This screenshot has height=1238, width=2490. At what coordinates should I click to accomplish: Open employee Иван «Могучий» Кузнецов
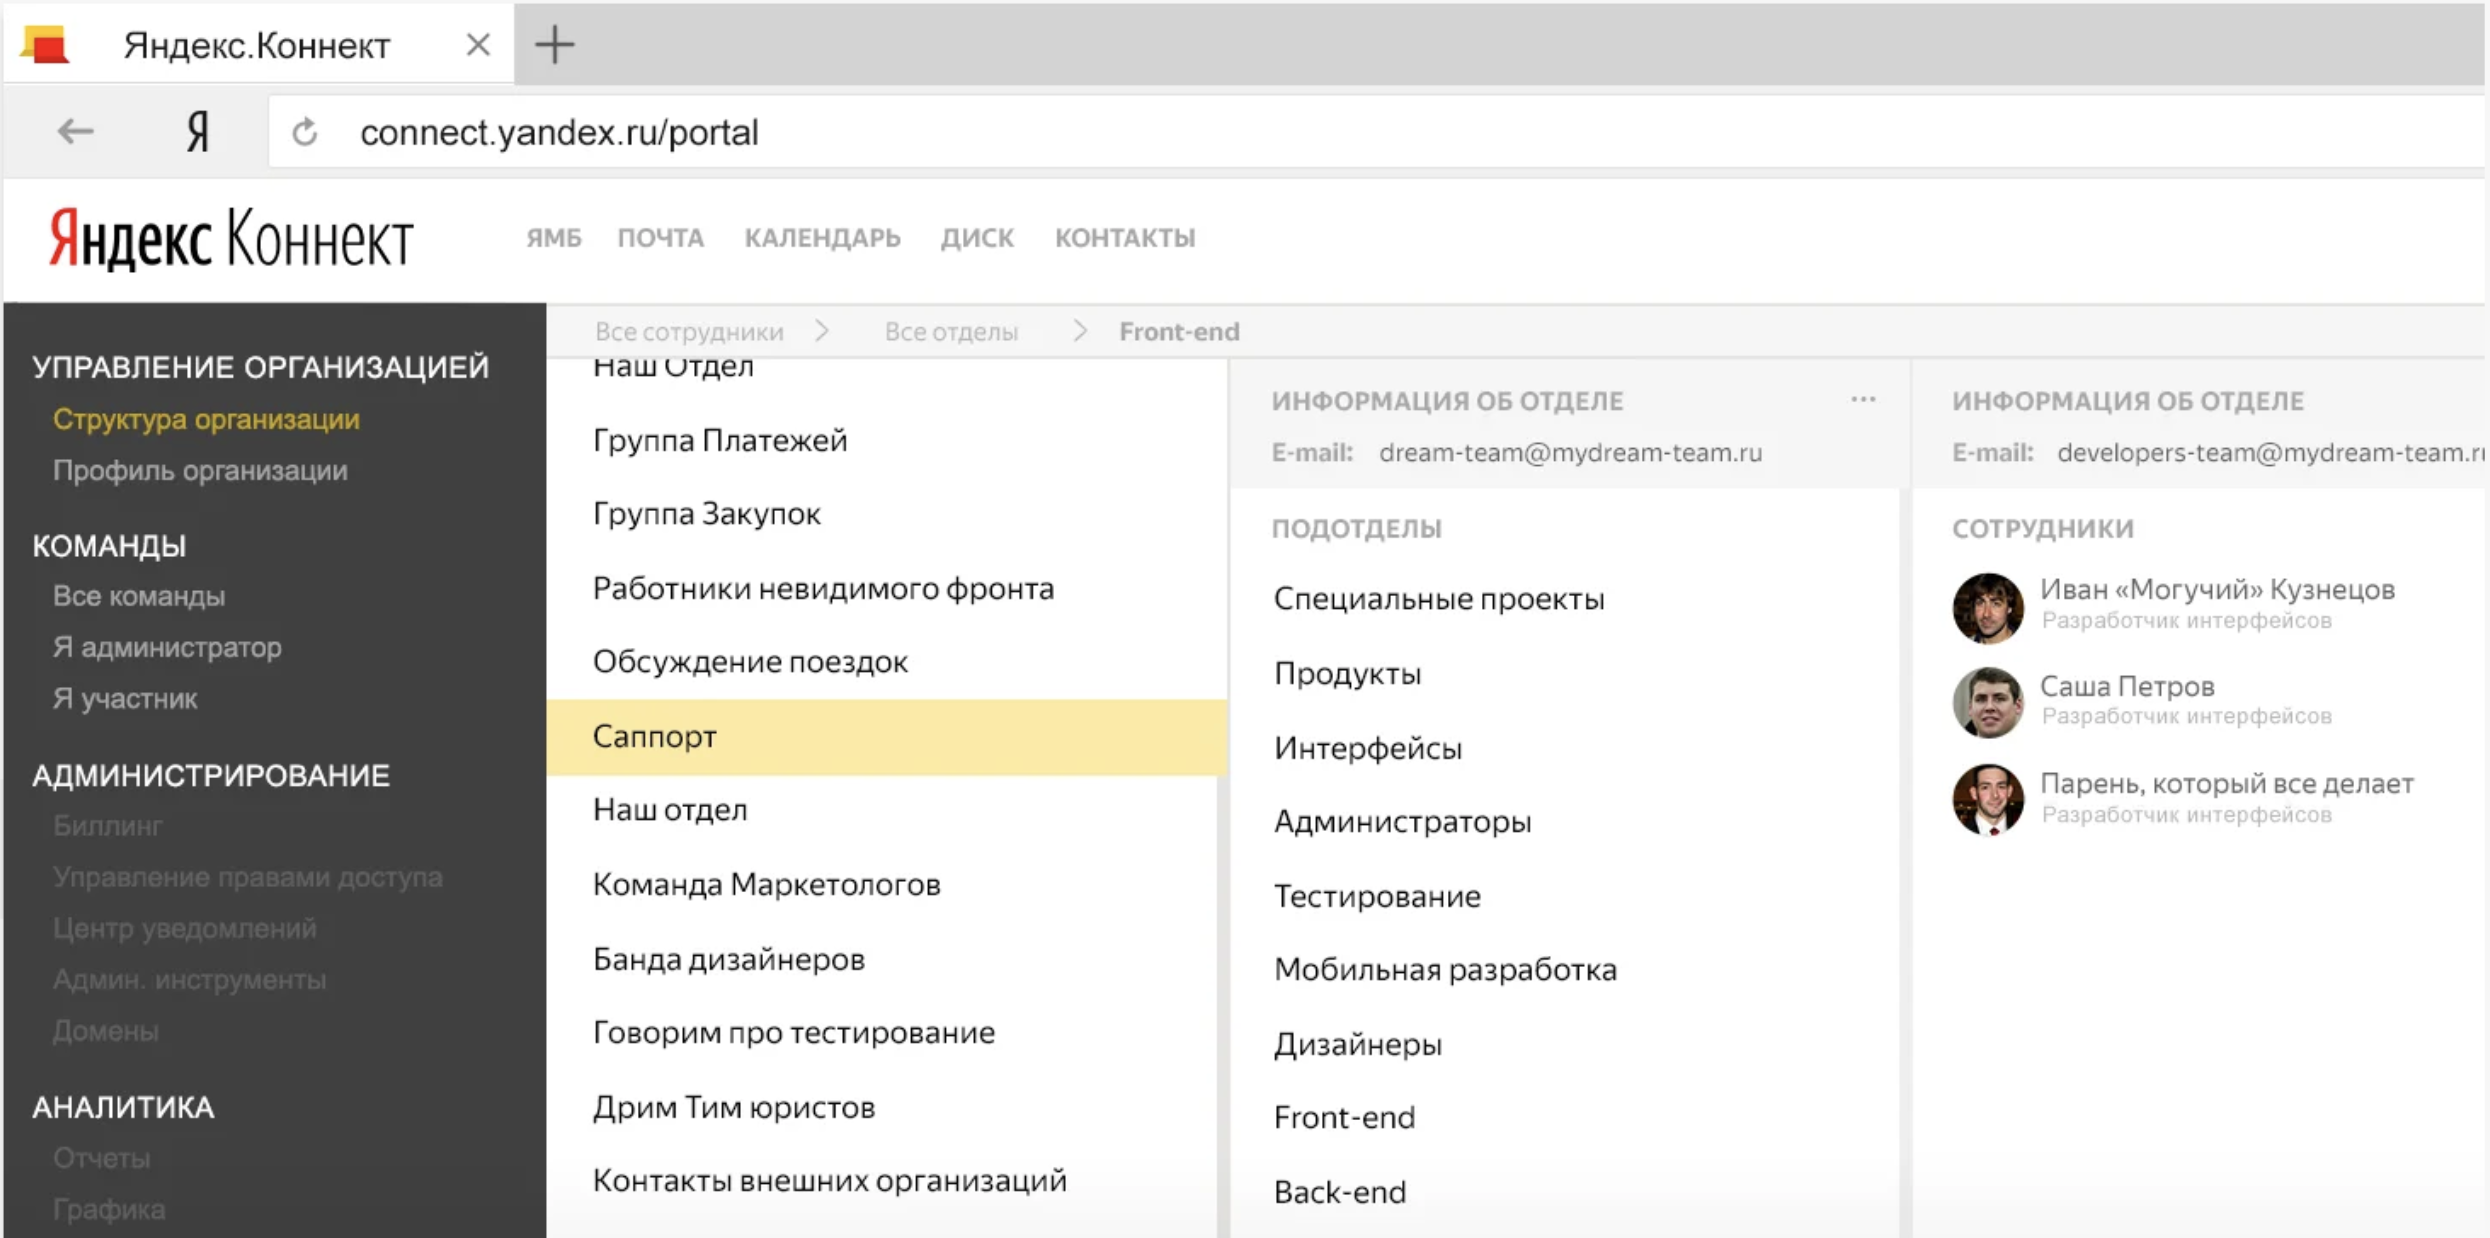tap(2217, 590)
